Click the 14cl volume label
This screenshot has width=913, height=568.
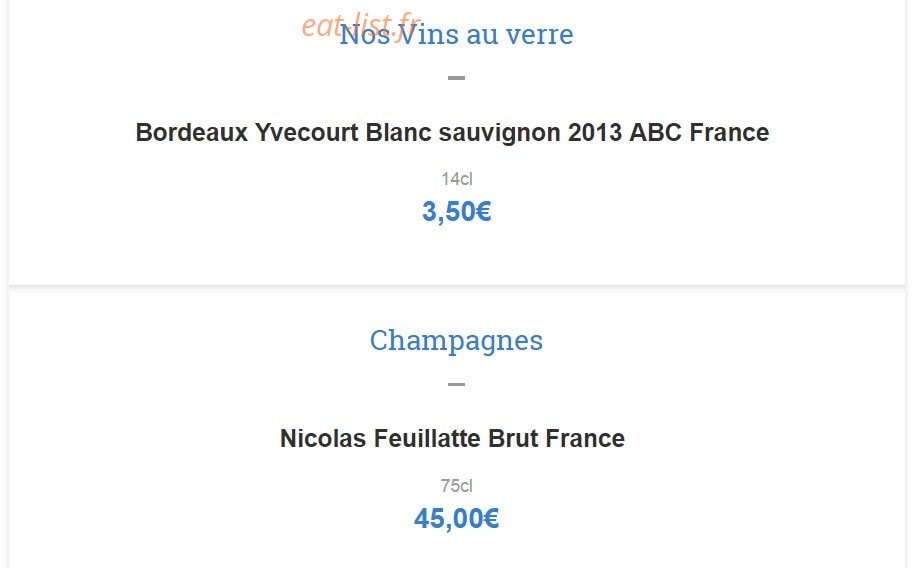click(456, 179)
